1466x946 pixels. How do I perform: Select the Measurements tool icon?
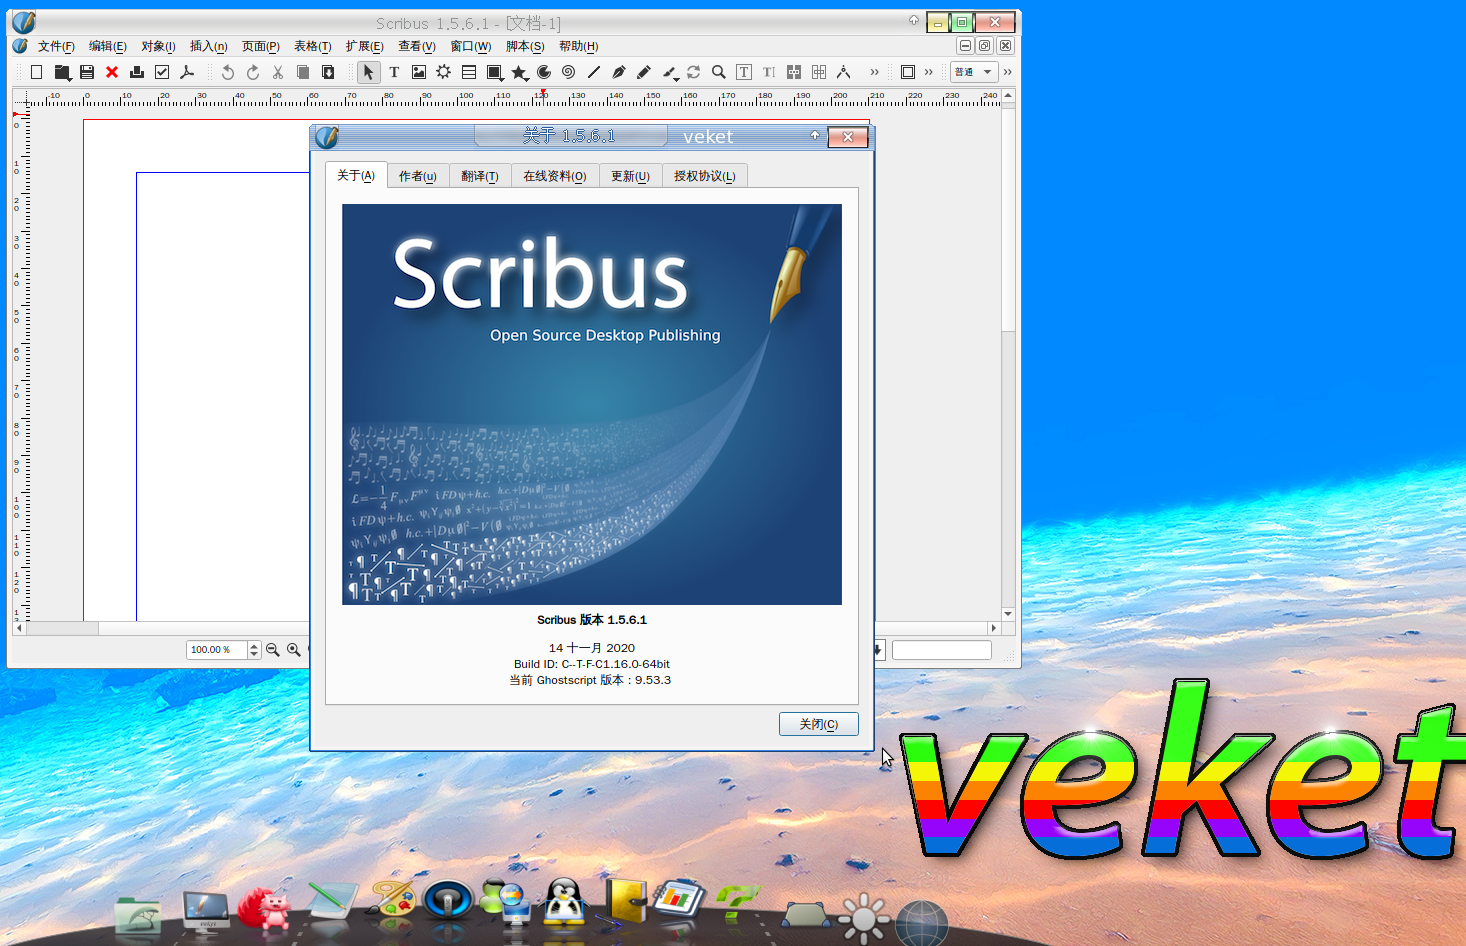[x=844, y=72]
